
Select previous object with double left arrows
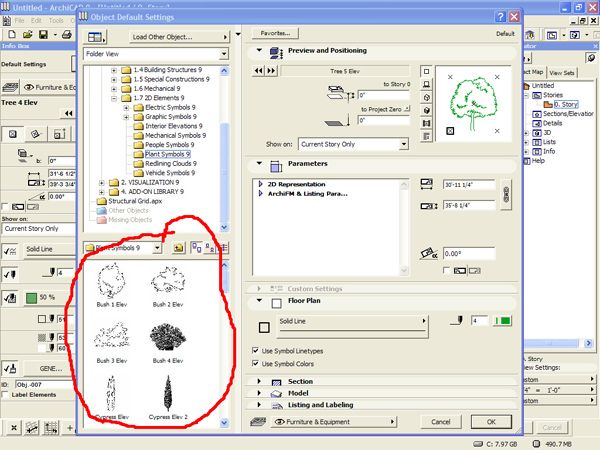point(259,71)
